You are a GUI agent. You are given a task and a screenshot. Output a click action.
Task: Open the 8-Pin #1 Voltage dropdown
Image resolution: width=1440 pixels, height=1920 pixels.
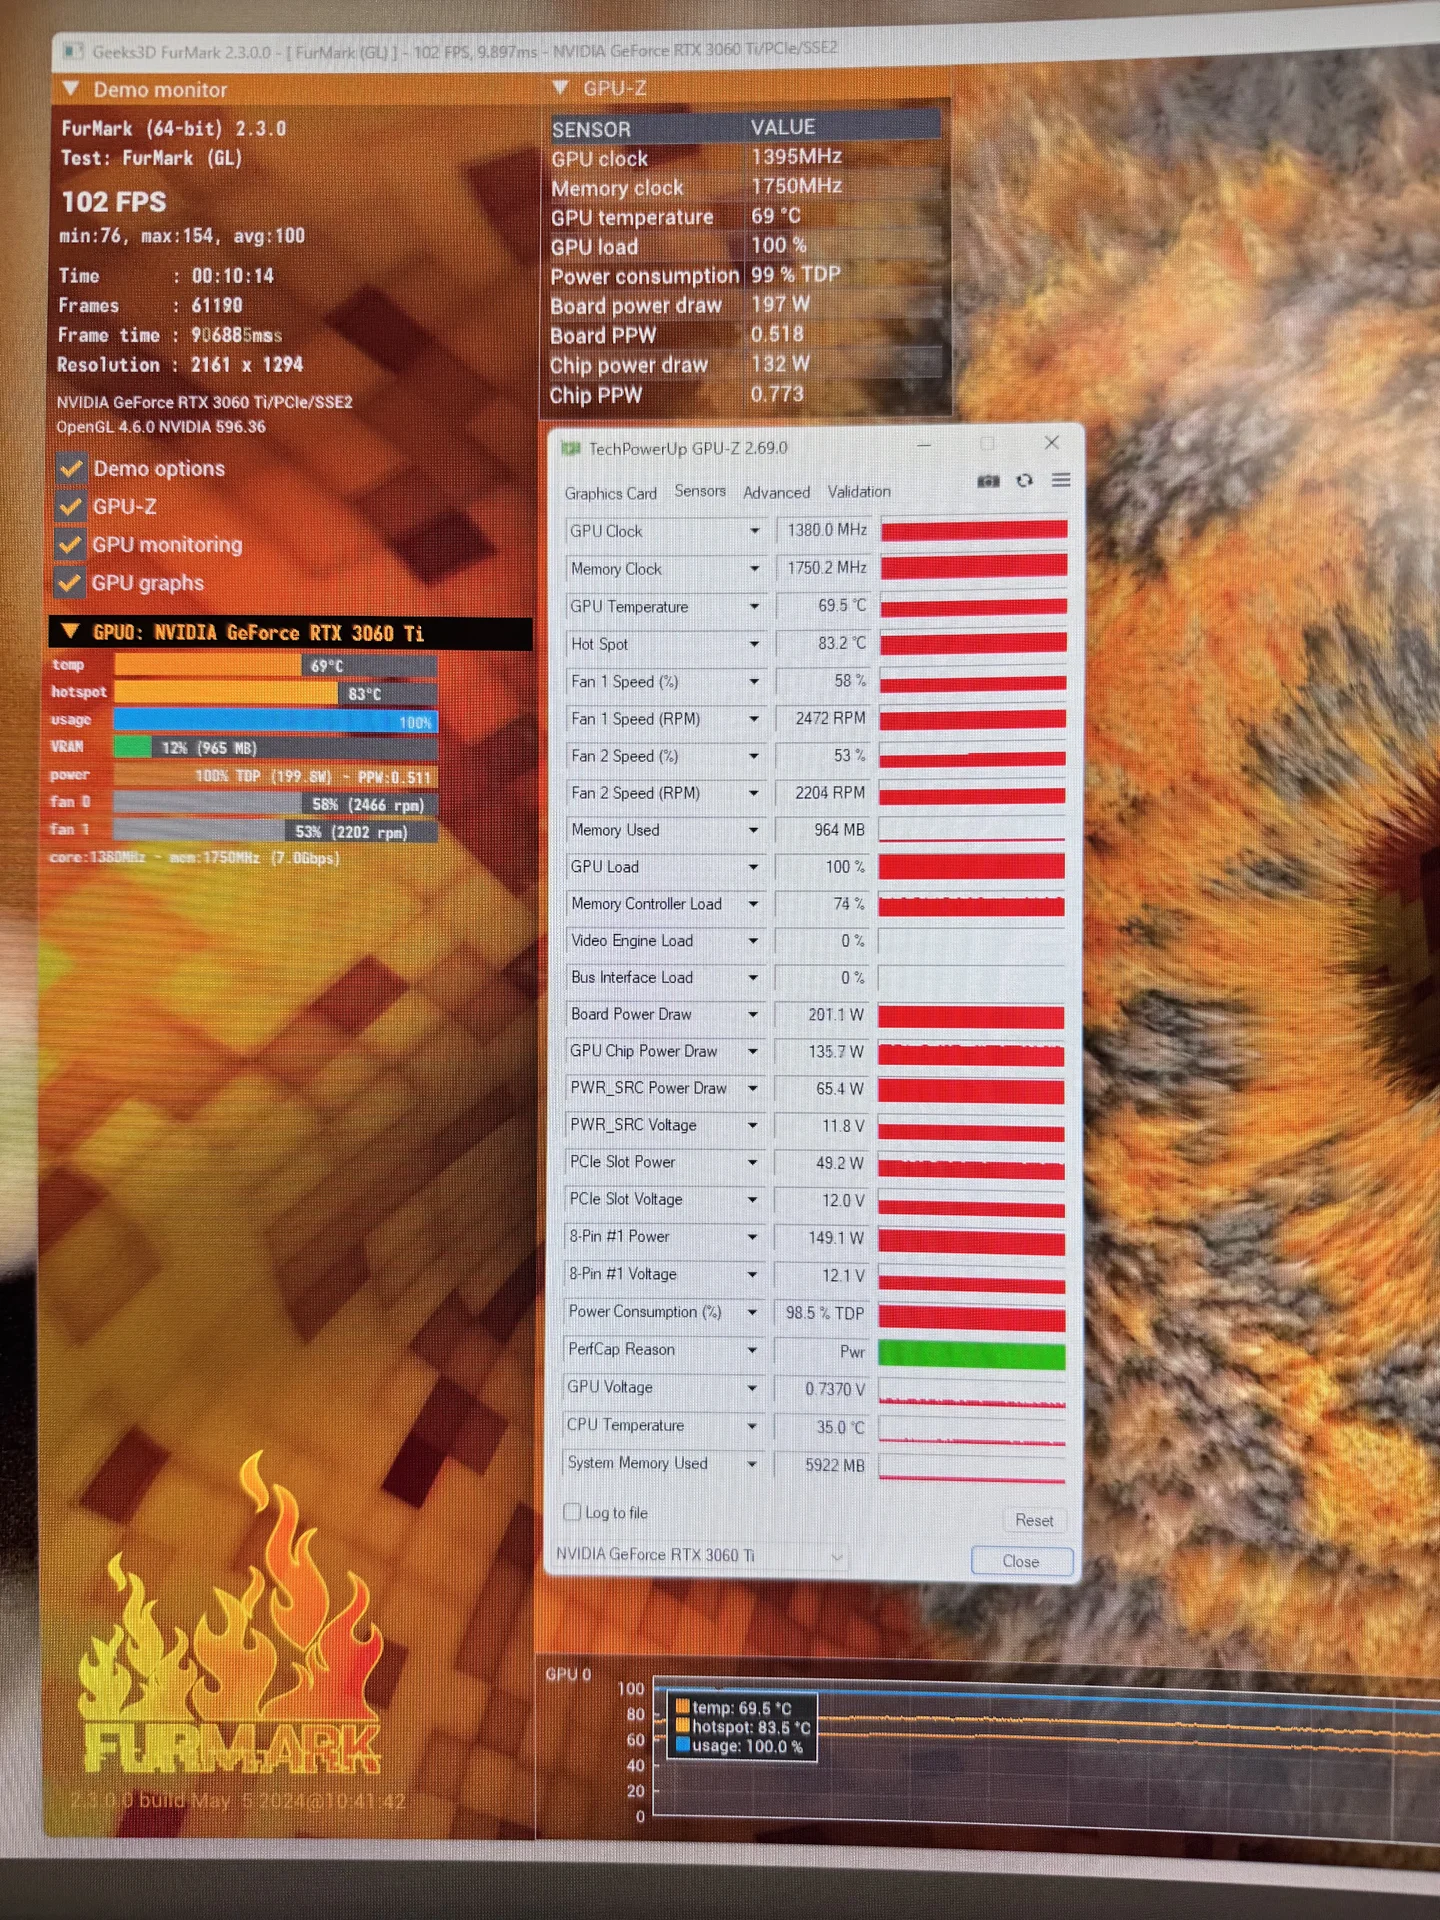[753, 1275]
